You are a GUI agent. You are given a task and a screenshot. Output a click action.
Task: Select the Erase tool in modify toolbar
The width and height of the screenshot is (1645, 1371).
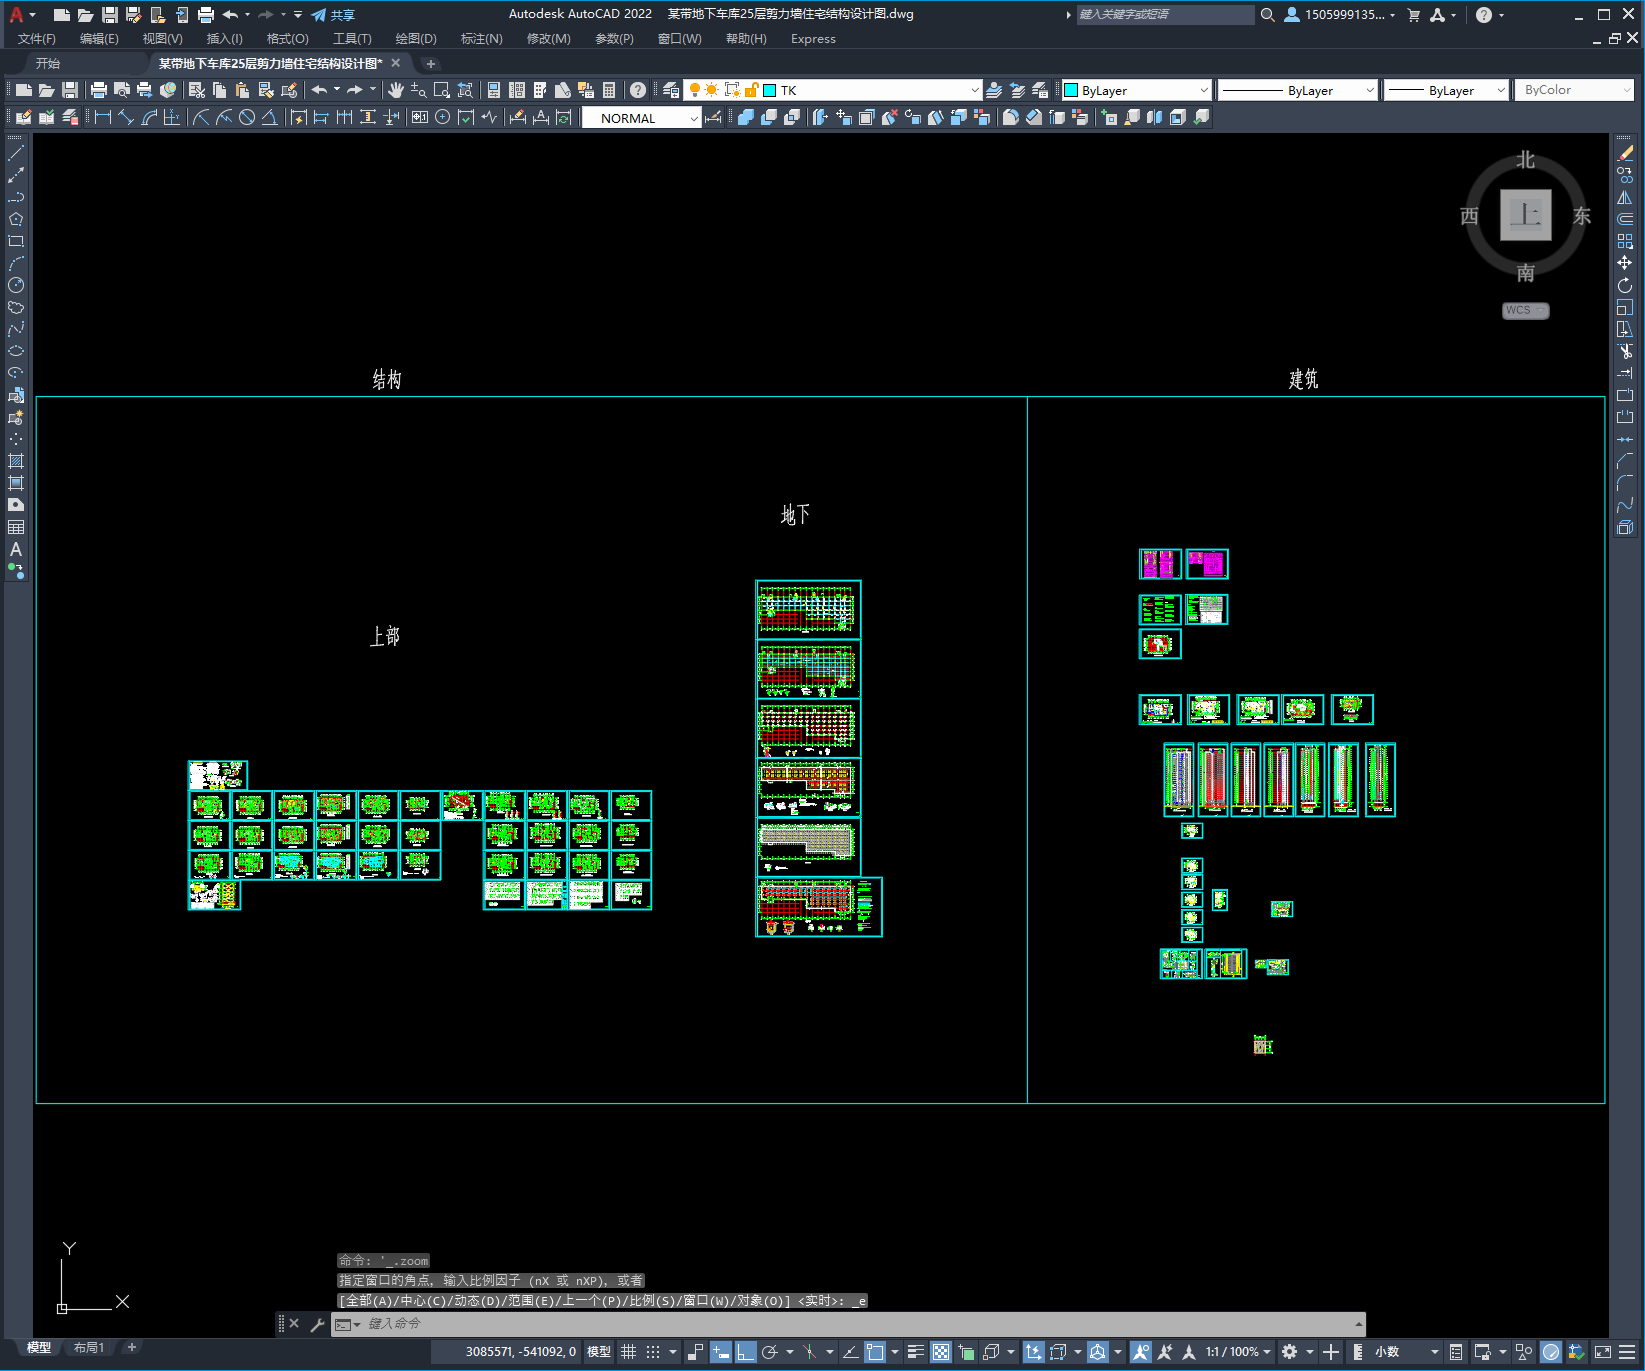coord(1625,153)
